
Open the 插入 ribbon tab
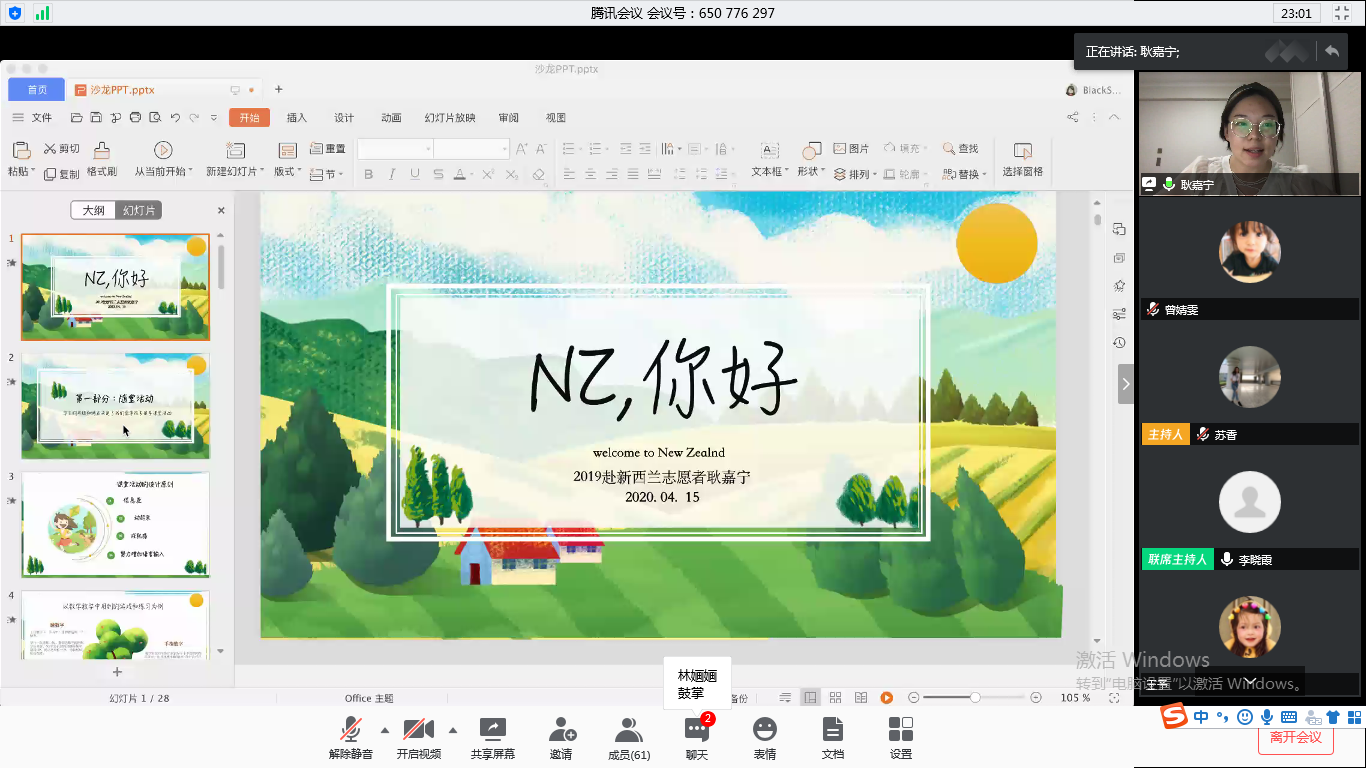coord(297,118)
